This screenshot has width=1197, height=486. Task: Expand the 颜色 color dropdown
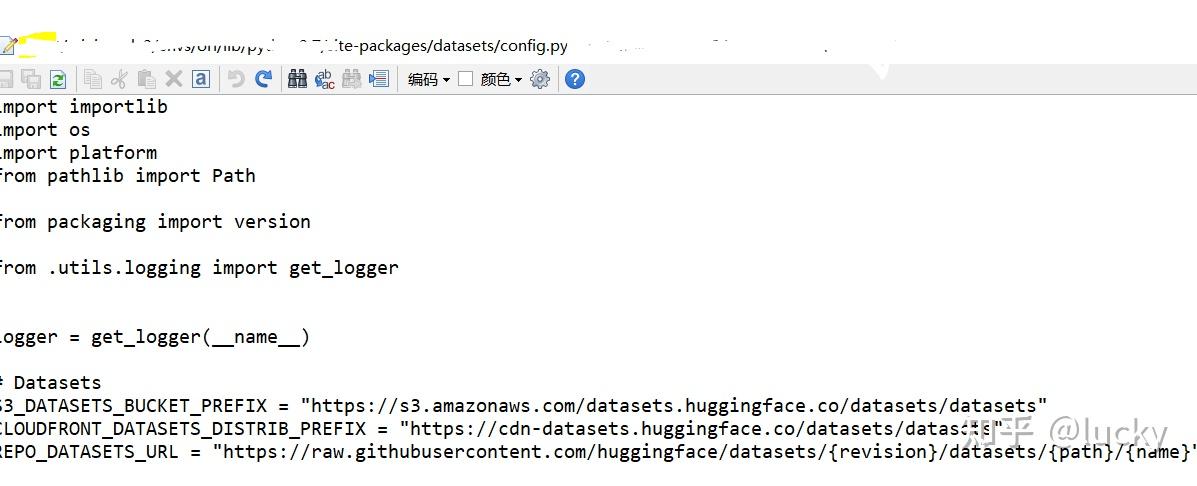tap(502, 79)
